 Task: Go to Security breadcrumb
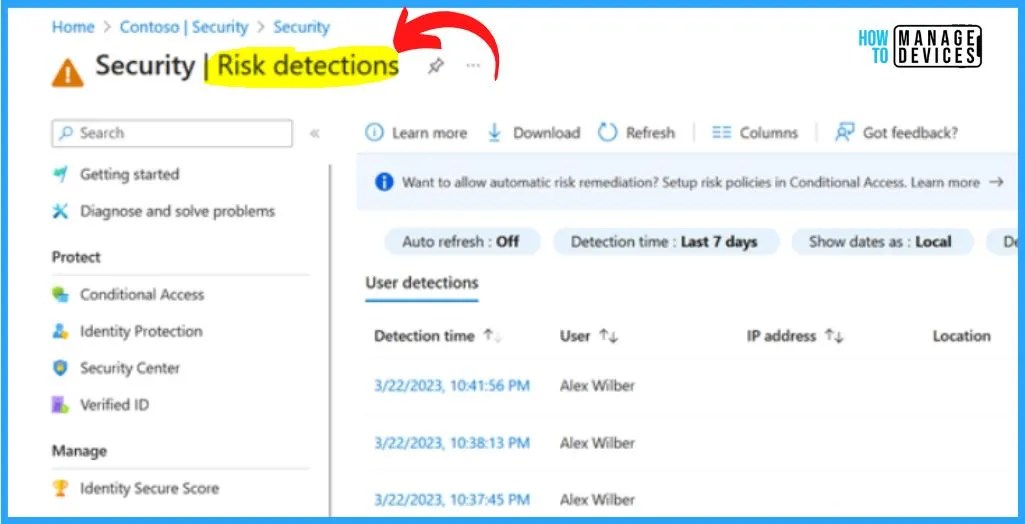tap(301, 27)
